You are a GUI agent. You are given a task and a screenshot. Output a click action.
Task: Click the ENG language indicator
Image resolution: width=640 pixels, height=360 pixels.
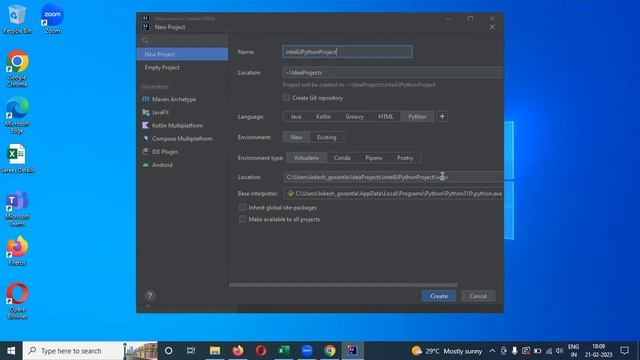[x=573, y=351]
